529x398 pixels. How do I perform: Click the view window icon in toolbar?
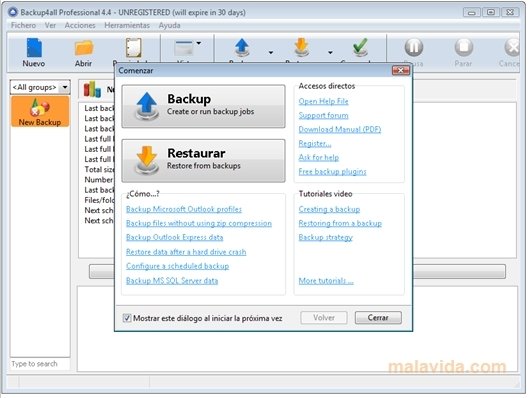[x=184, y=48]
